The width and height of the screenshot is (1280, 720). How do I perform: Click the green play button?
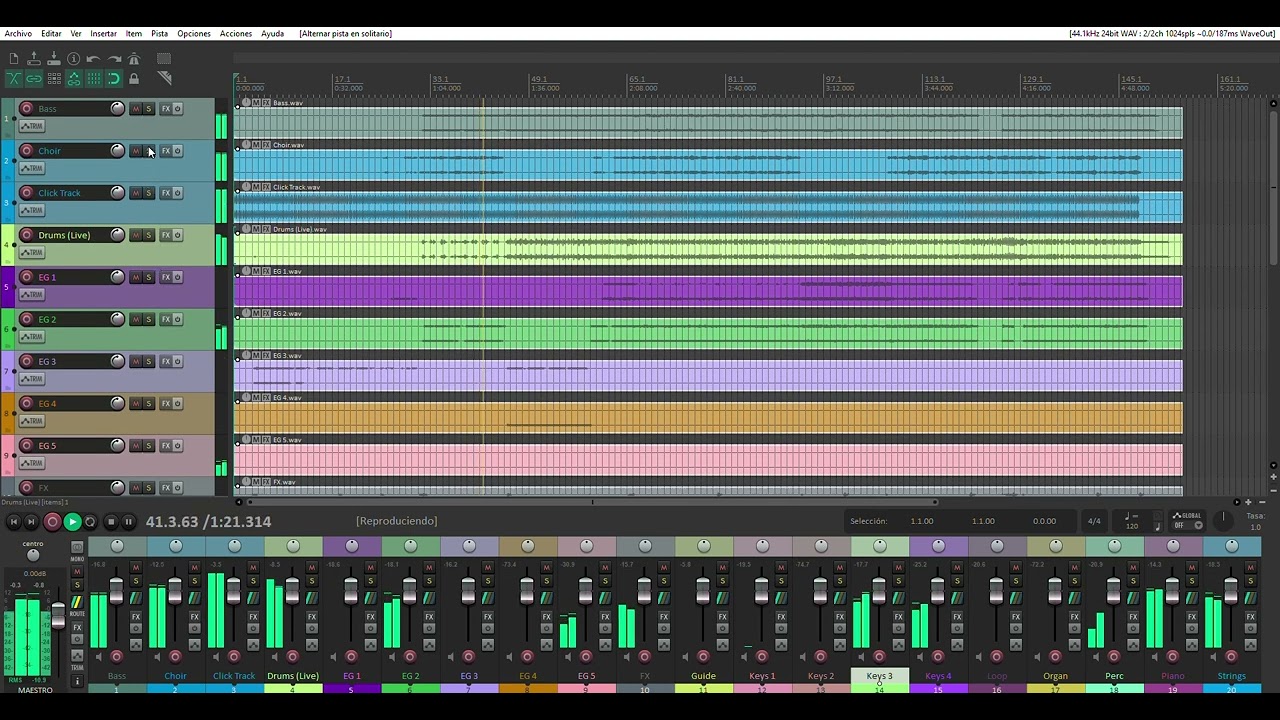pos(72,522)
